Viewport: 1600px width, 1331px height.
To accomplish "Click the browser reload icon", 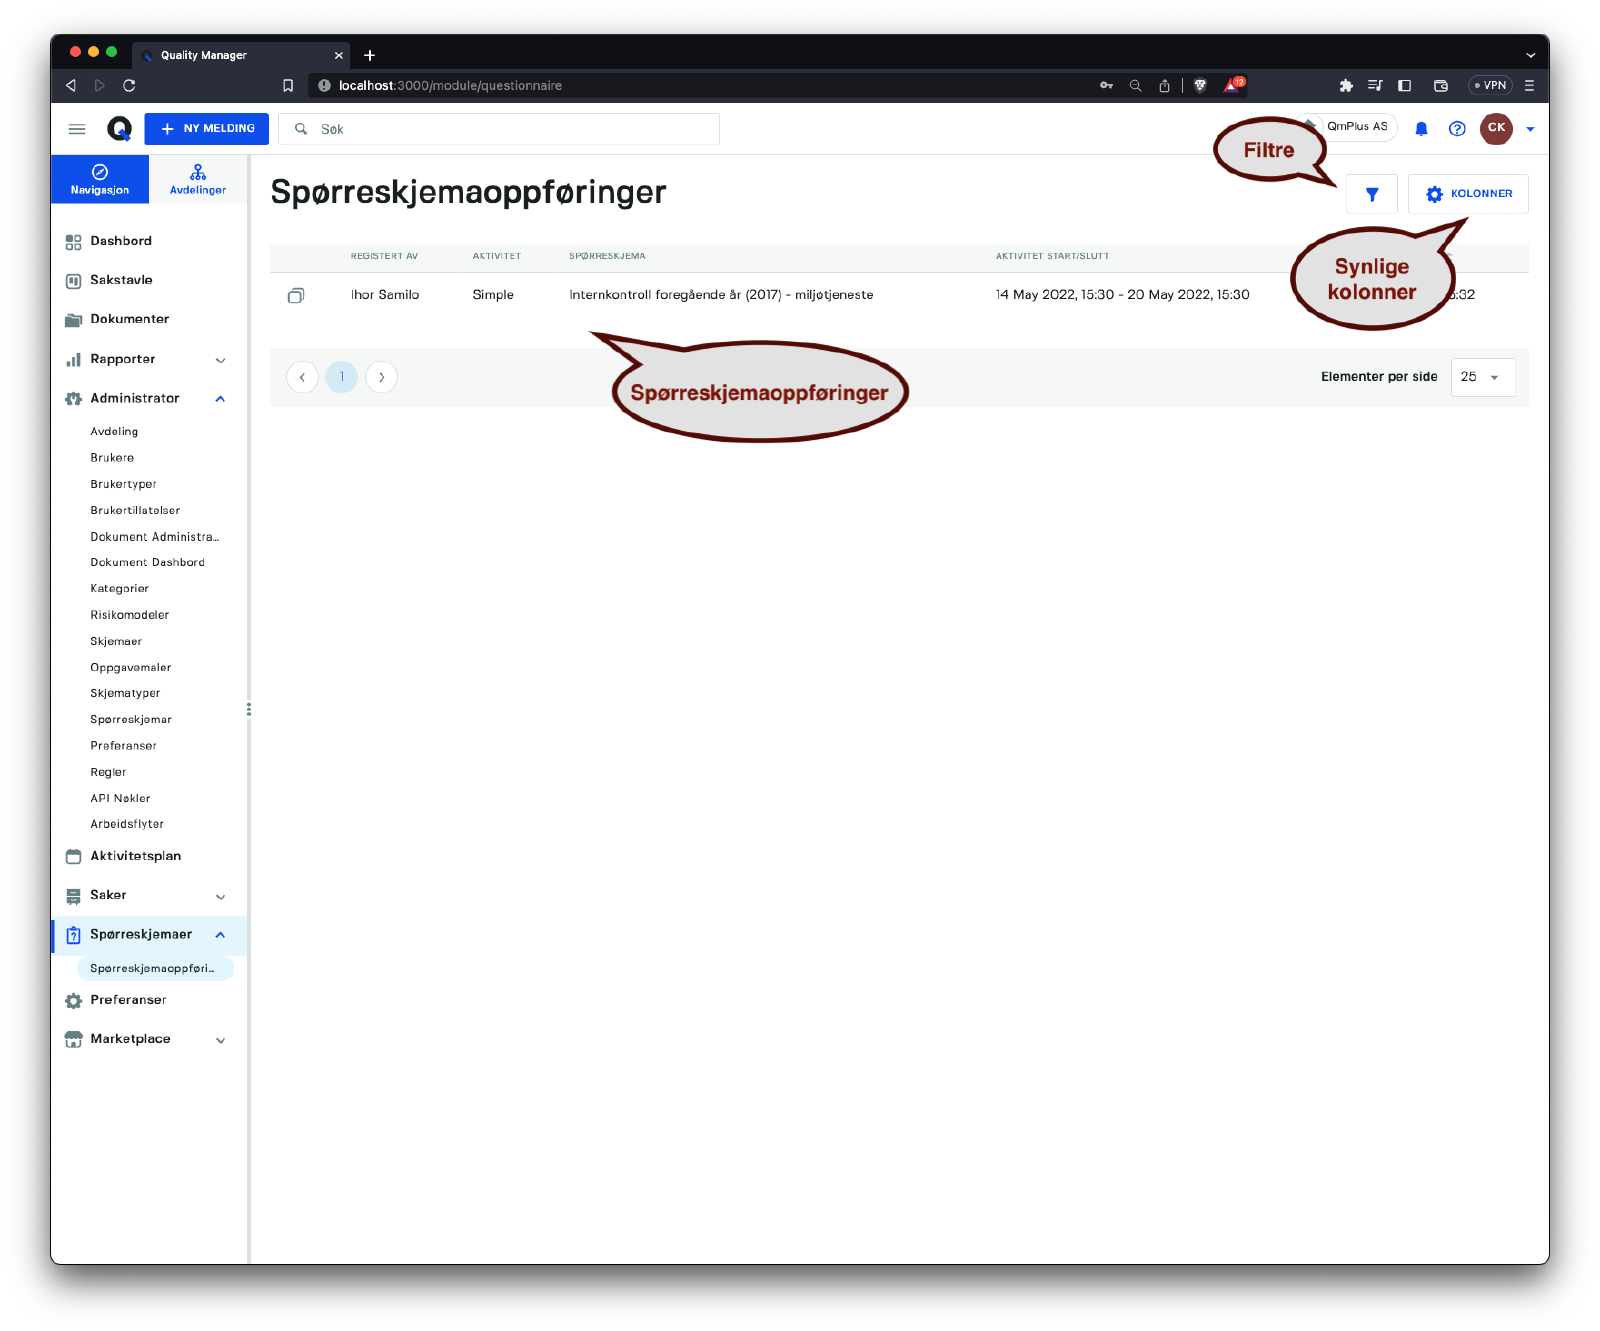I will pyautogui.click(x=129, y=86).
